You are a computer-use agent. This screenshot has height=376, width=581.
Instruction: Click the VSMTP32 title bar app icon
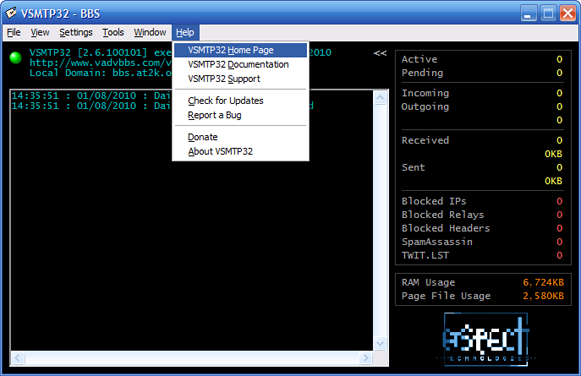[x=11, y=13]
